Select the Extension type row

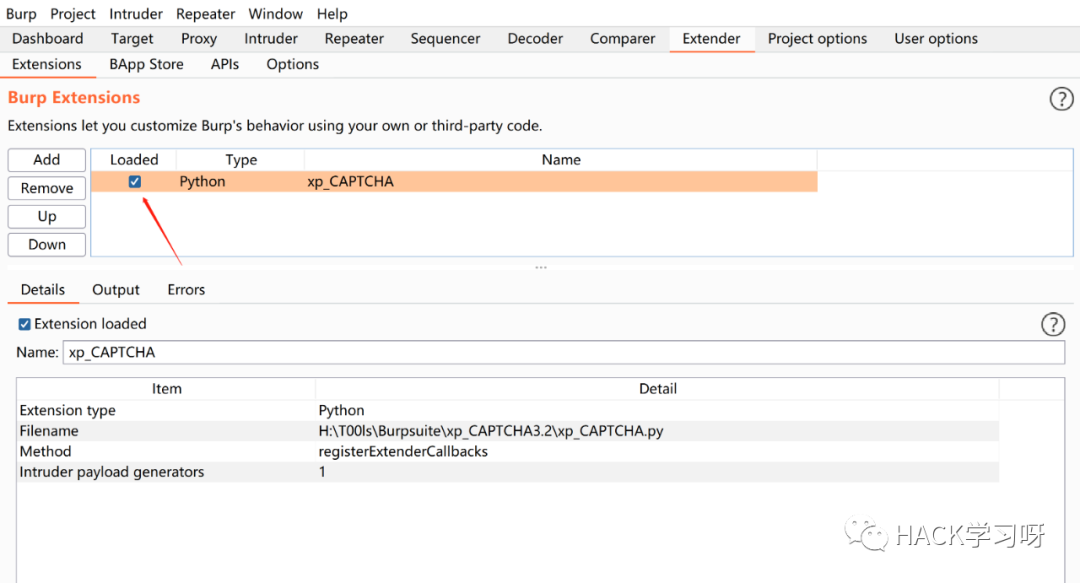(508, 410)
